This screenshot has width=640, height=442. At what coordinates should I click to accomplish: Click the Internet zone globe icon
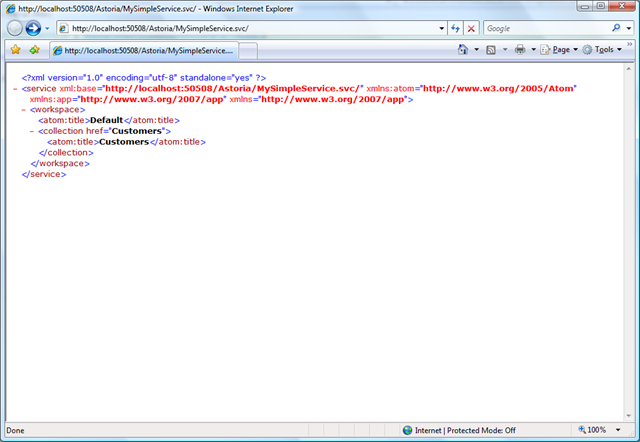(407, 430)
